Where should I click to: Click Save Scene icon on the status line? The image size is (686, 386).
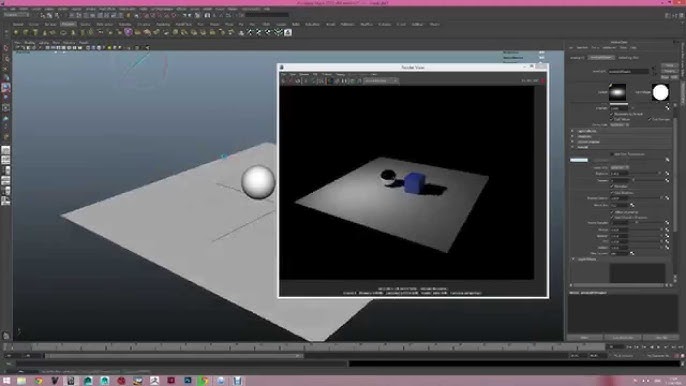point(56,15)
